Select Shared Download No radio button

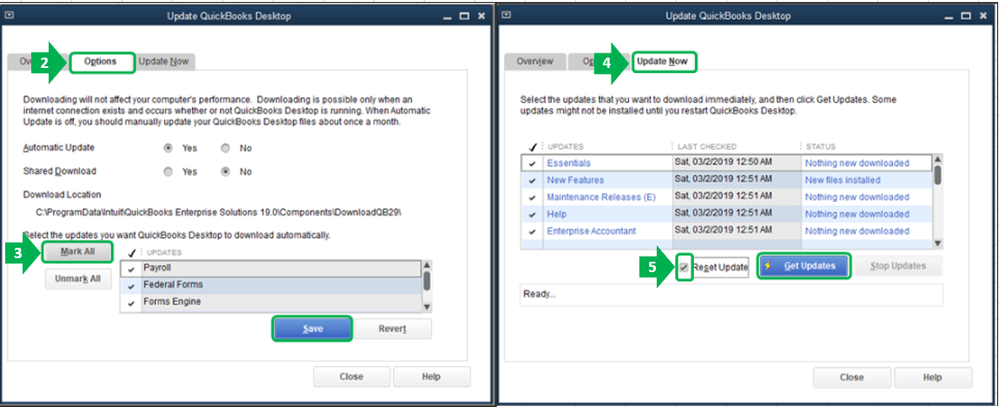(x=226, y=172)
